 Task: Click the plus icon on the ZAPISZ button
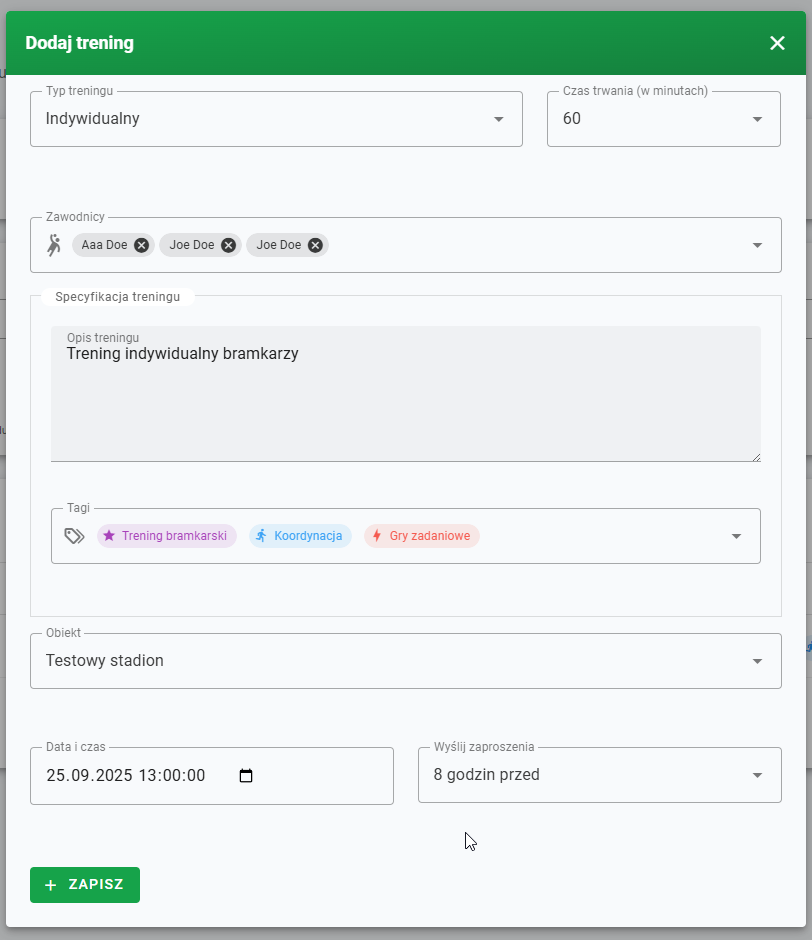pos(51,885)
